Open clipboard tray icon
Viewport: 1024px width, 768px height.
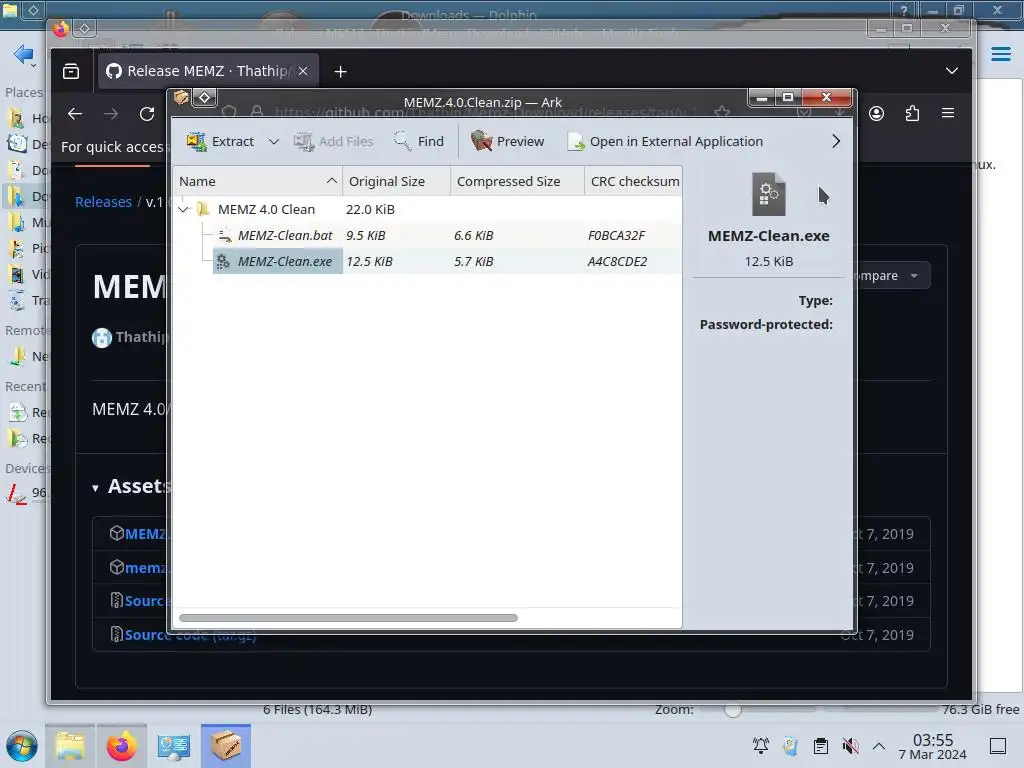[x=821, y=746]
